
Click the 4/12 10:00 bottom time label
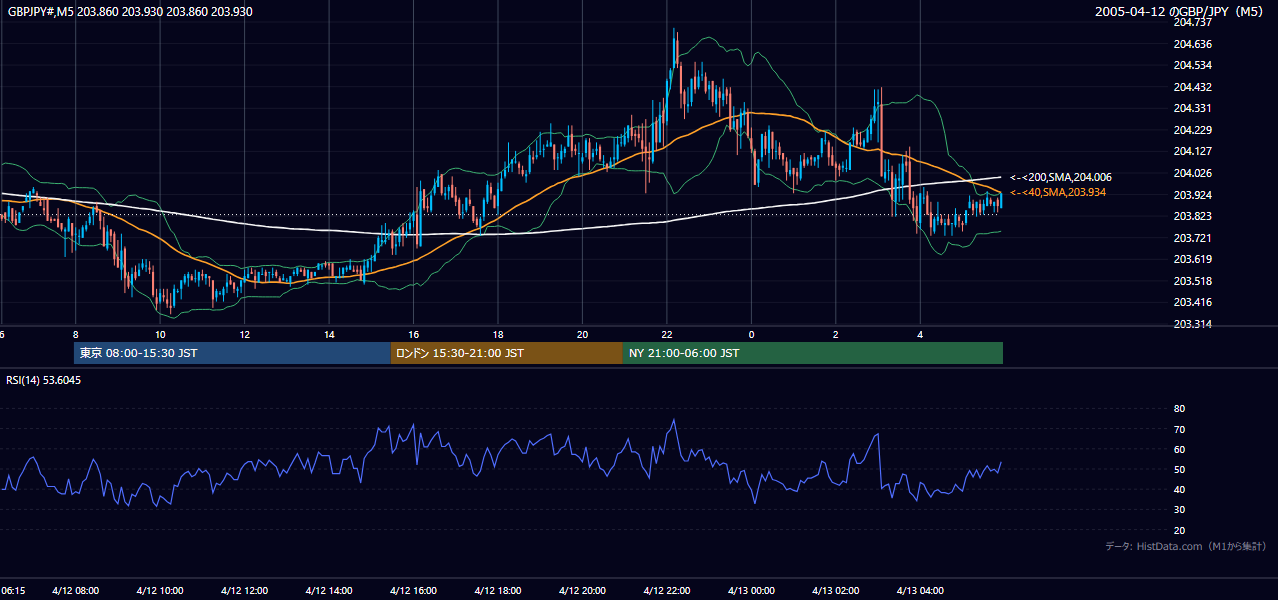click(160, 591)
